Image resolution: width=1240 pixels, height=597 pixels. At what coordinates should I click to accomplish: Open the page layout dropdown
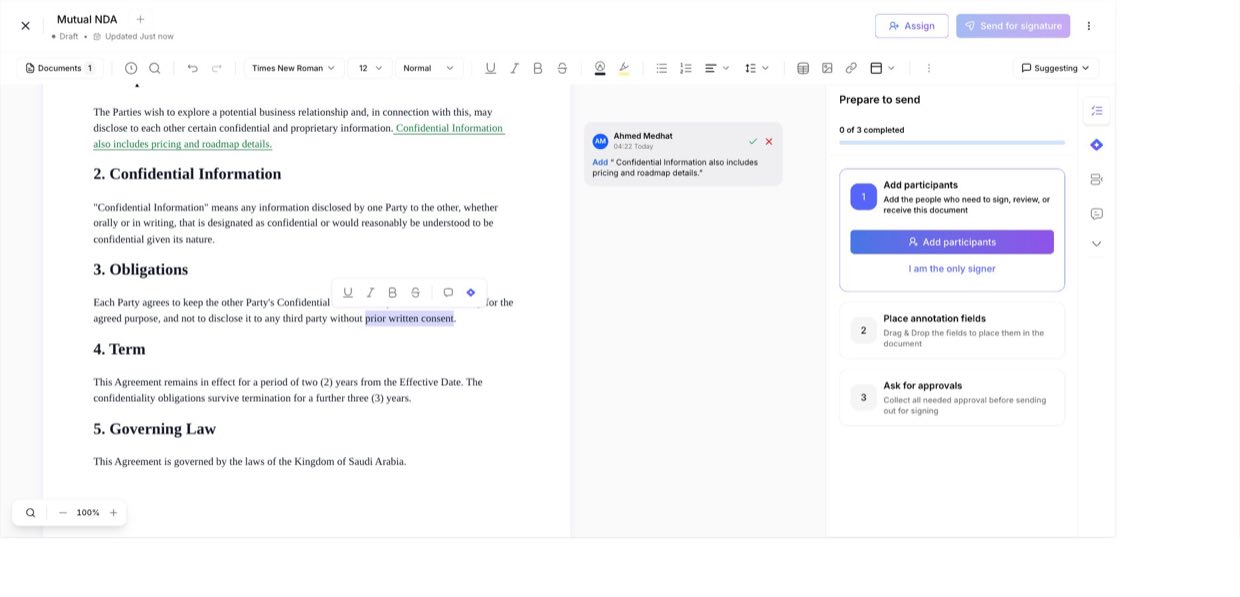882,68
